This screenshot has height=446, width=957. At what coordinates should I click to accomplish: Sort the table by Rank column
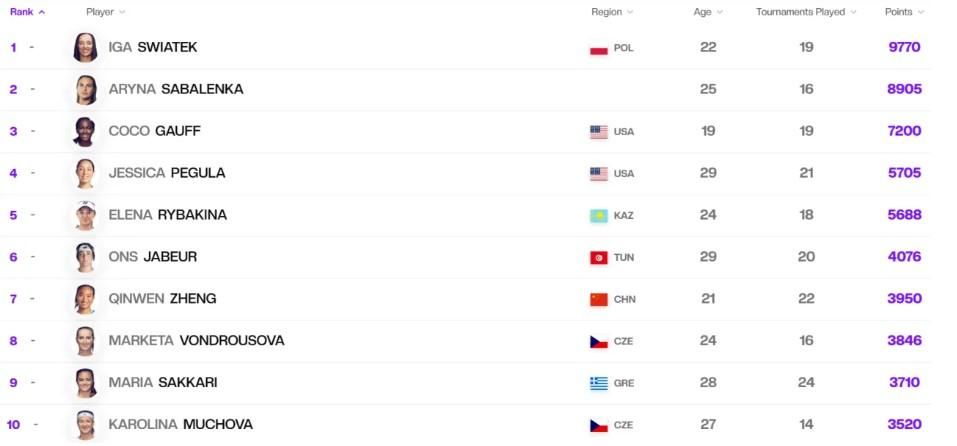(x=27, y=12)
